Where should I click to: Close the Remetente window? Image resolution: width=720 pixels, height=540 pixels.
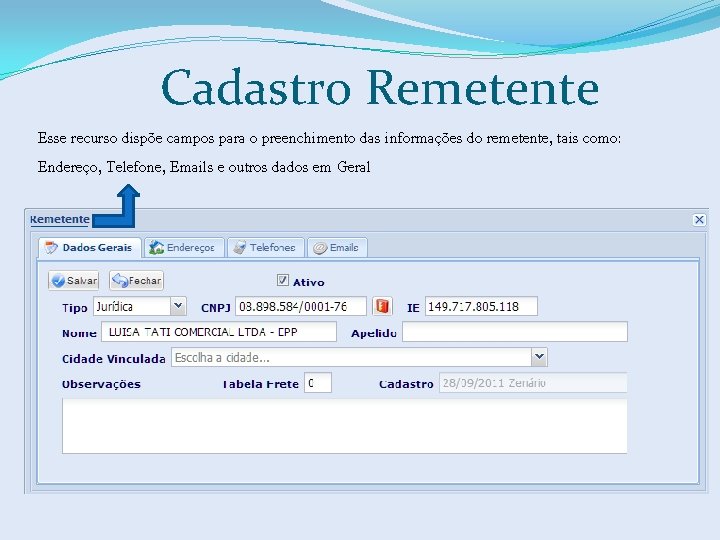(699, 220)
